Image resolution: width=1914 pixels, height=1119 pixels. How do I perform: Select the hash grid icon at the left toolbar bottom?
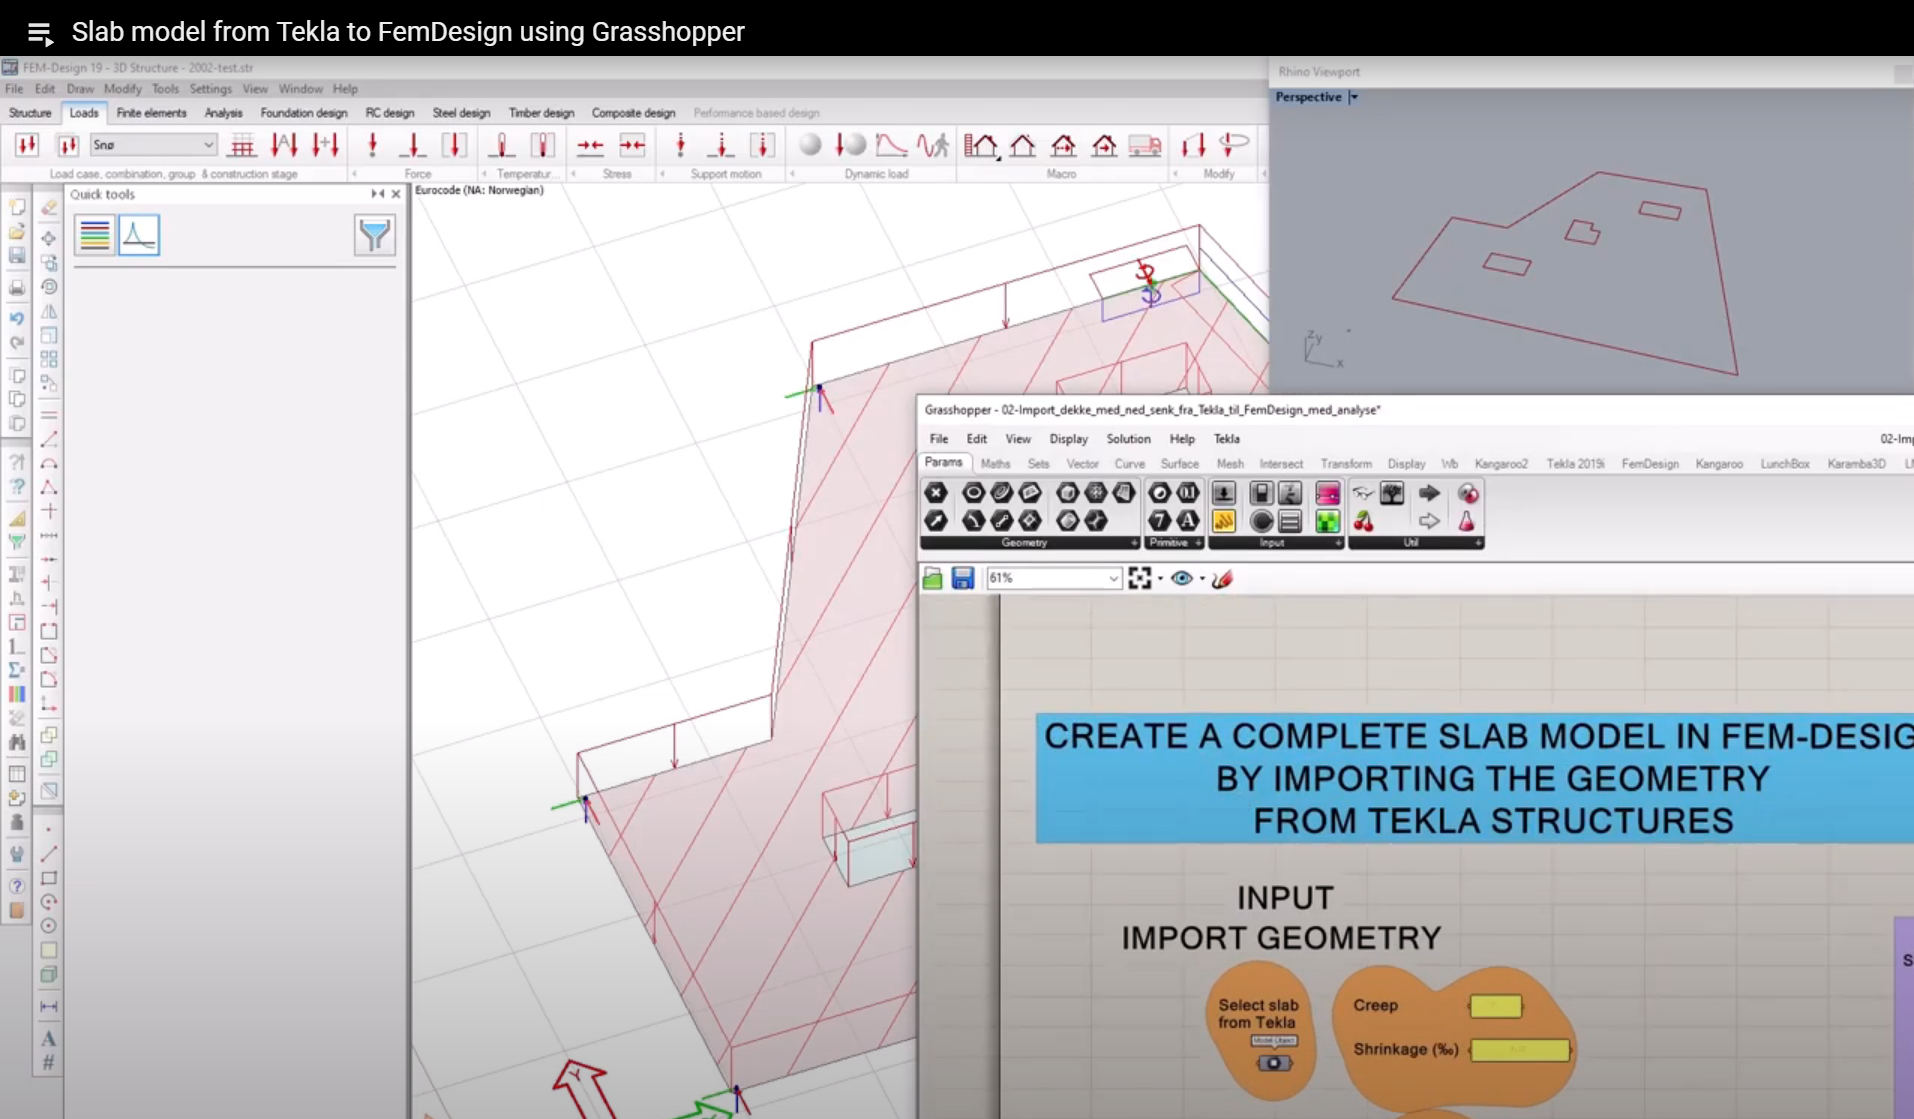tap(48, 1063)
